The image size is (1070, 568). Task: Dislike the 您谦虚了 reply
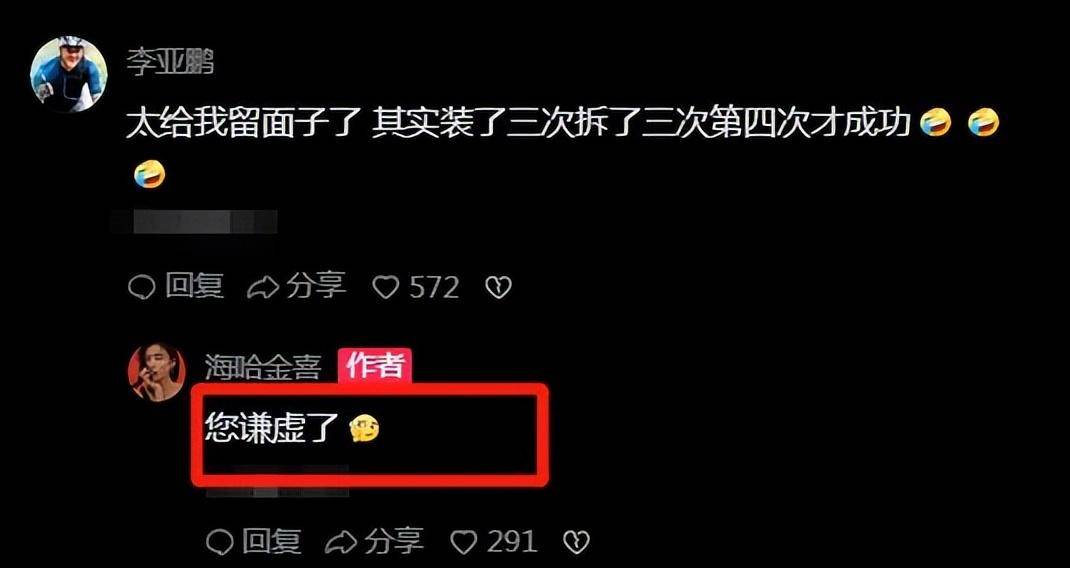576,543
